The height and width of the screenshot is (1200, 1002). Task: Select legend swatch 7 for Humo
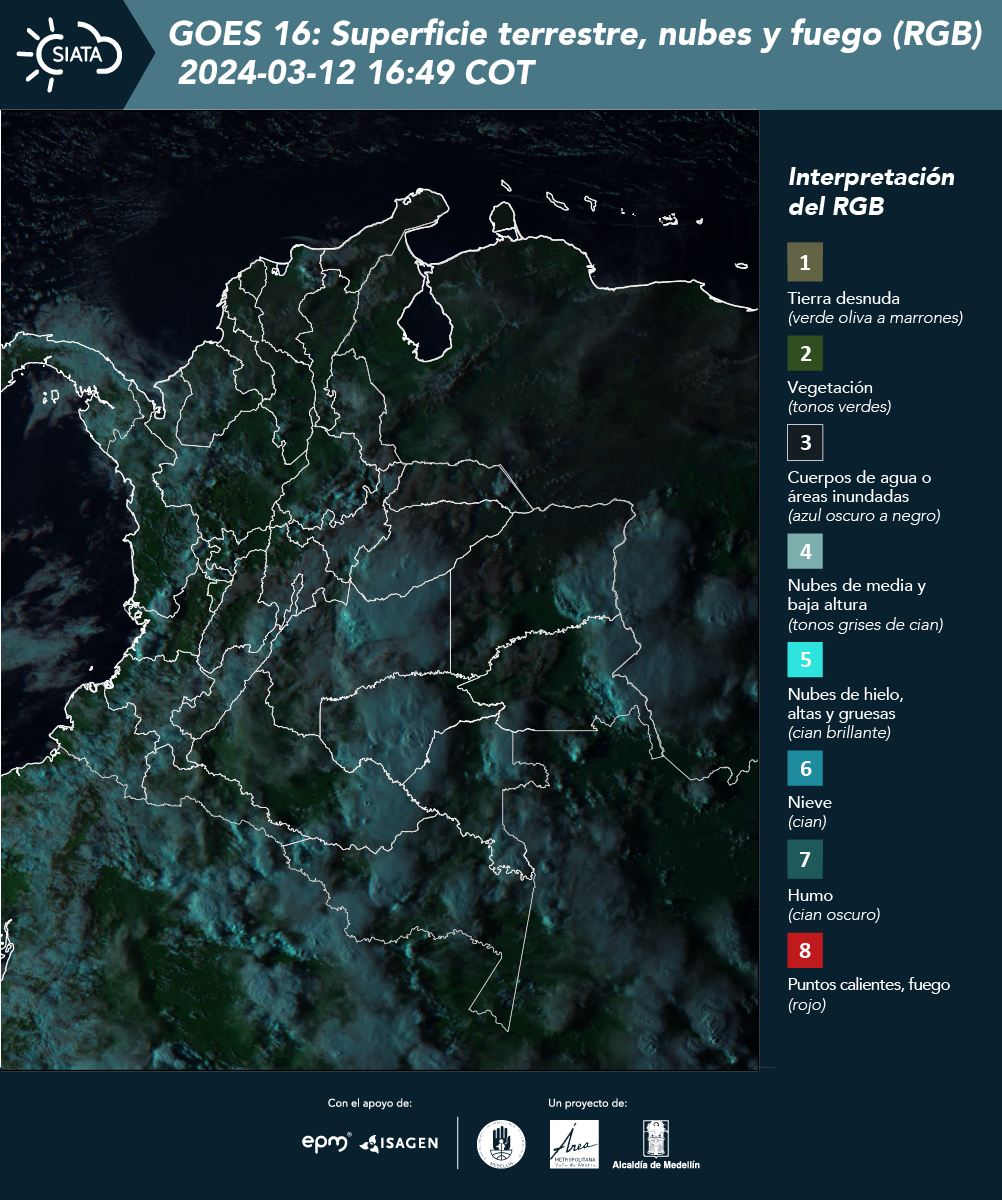(805, 859)
